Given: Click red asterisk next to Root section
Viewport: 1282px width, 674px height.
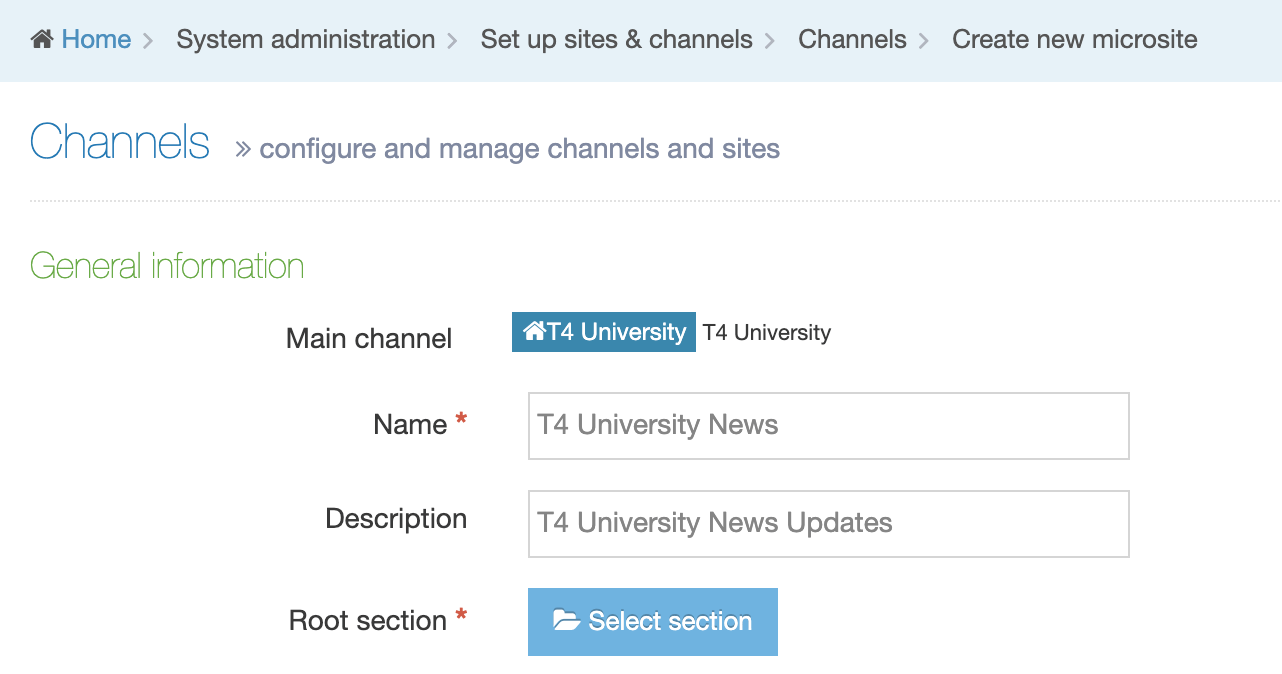Looking at the screenshot, I should pos(461,619).
